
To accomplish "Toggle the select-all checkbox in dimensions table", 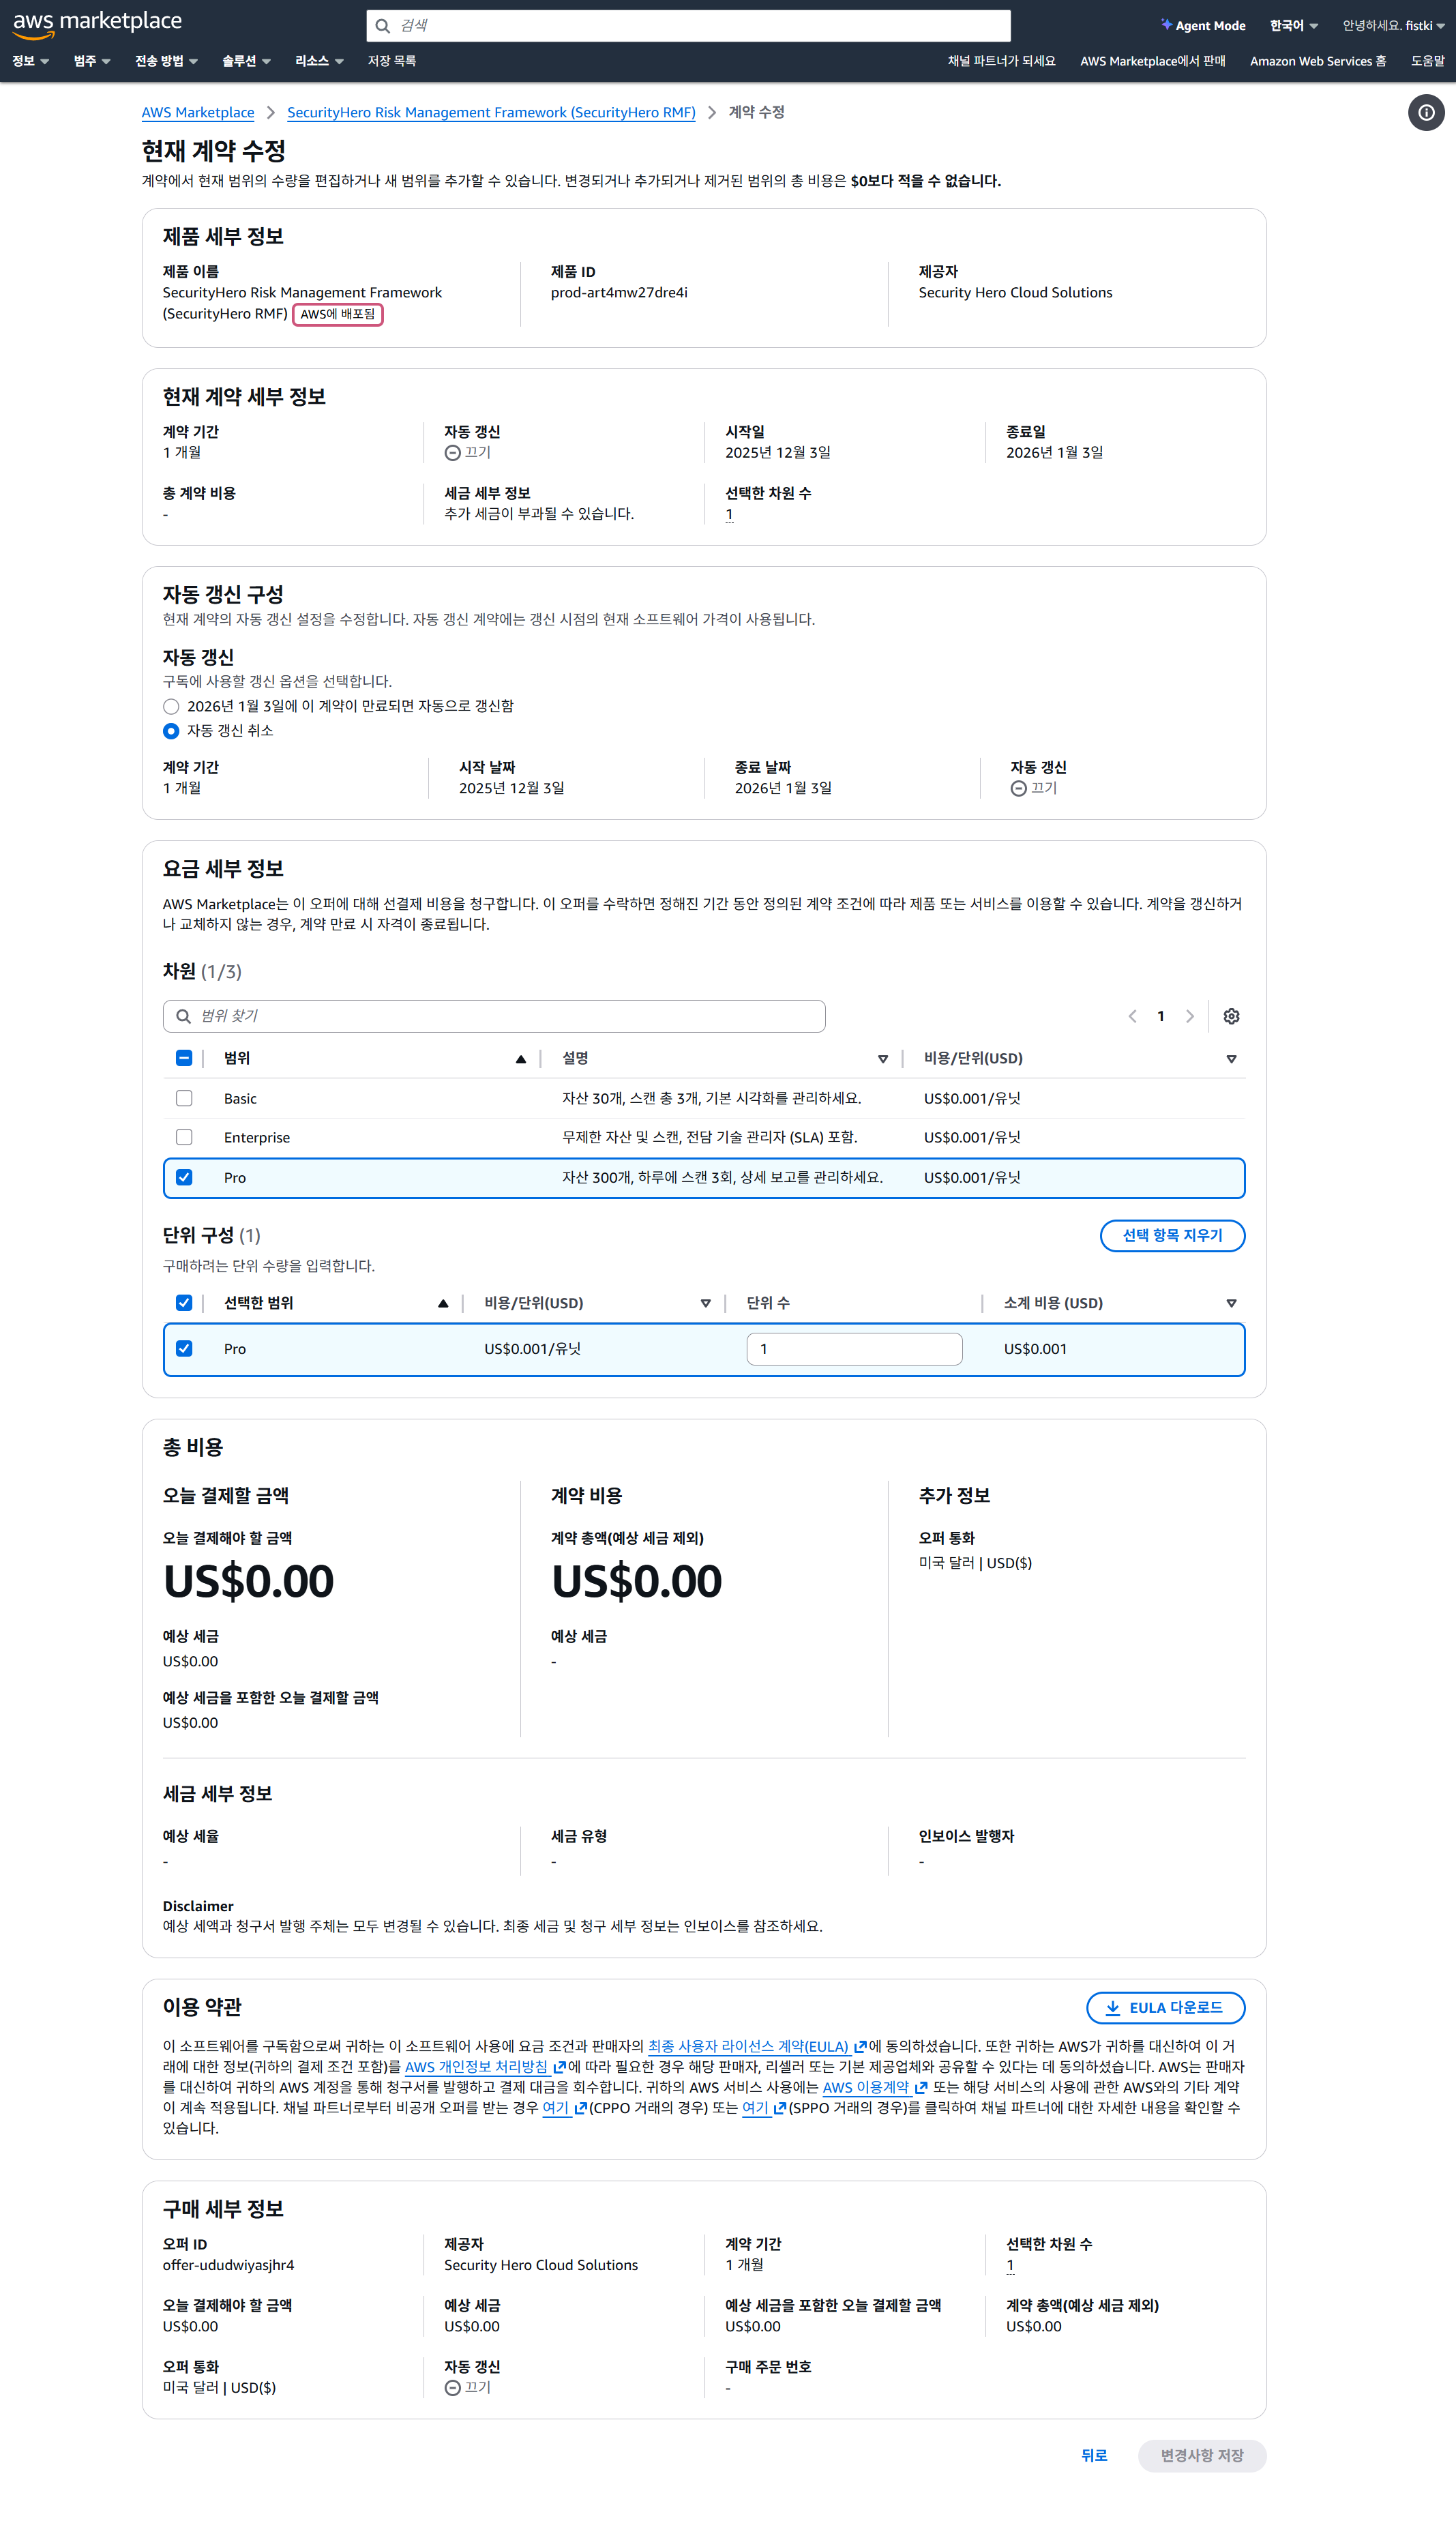I will (184, 1058).
